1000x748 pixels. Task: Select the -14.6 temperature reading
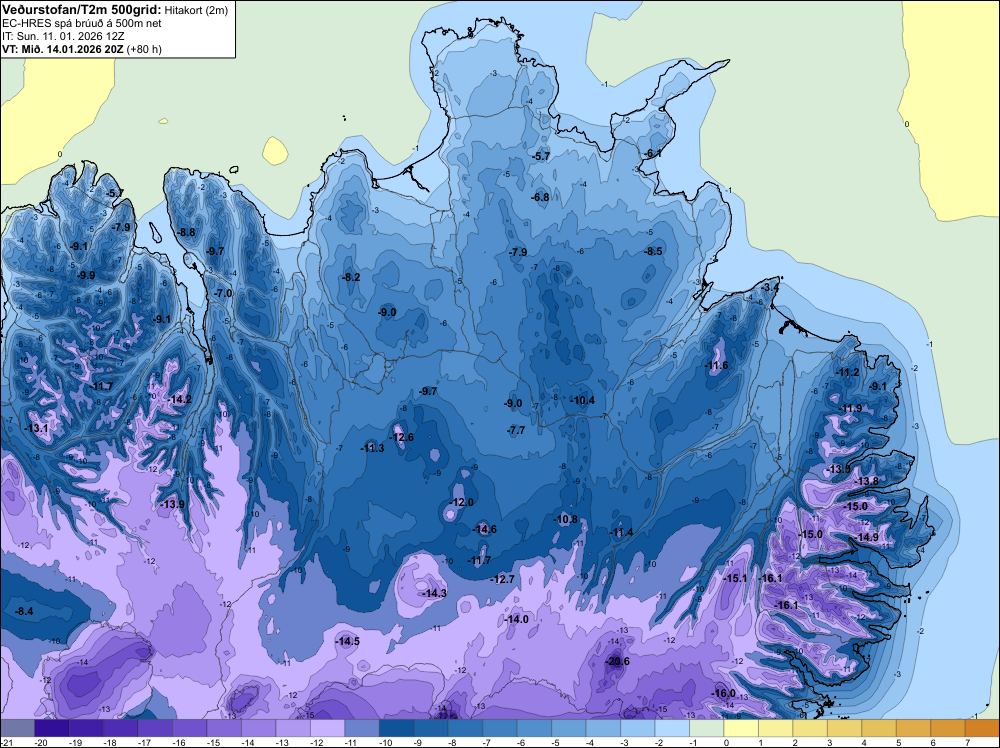pyautogui.click(x=484, y=529)
